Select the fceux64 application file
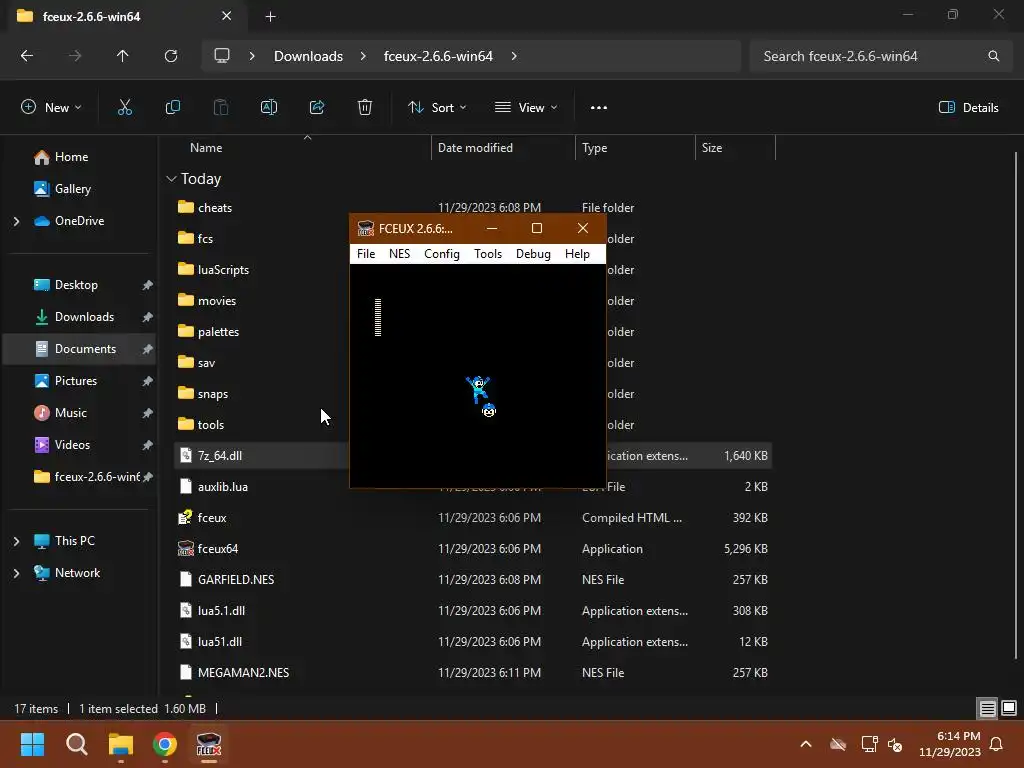This screenshot has width=1024, height=768. [217, 549]
